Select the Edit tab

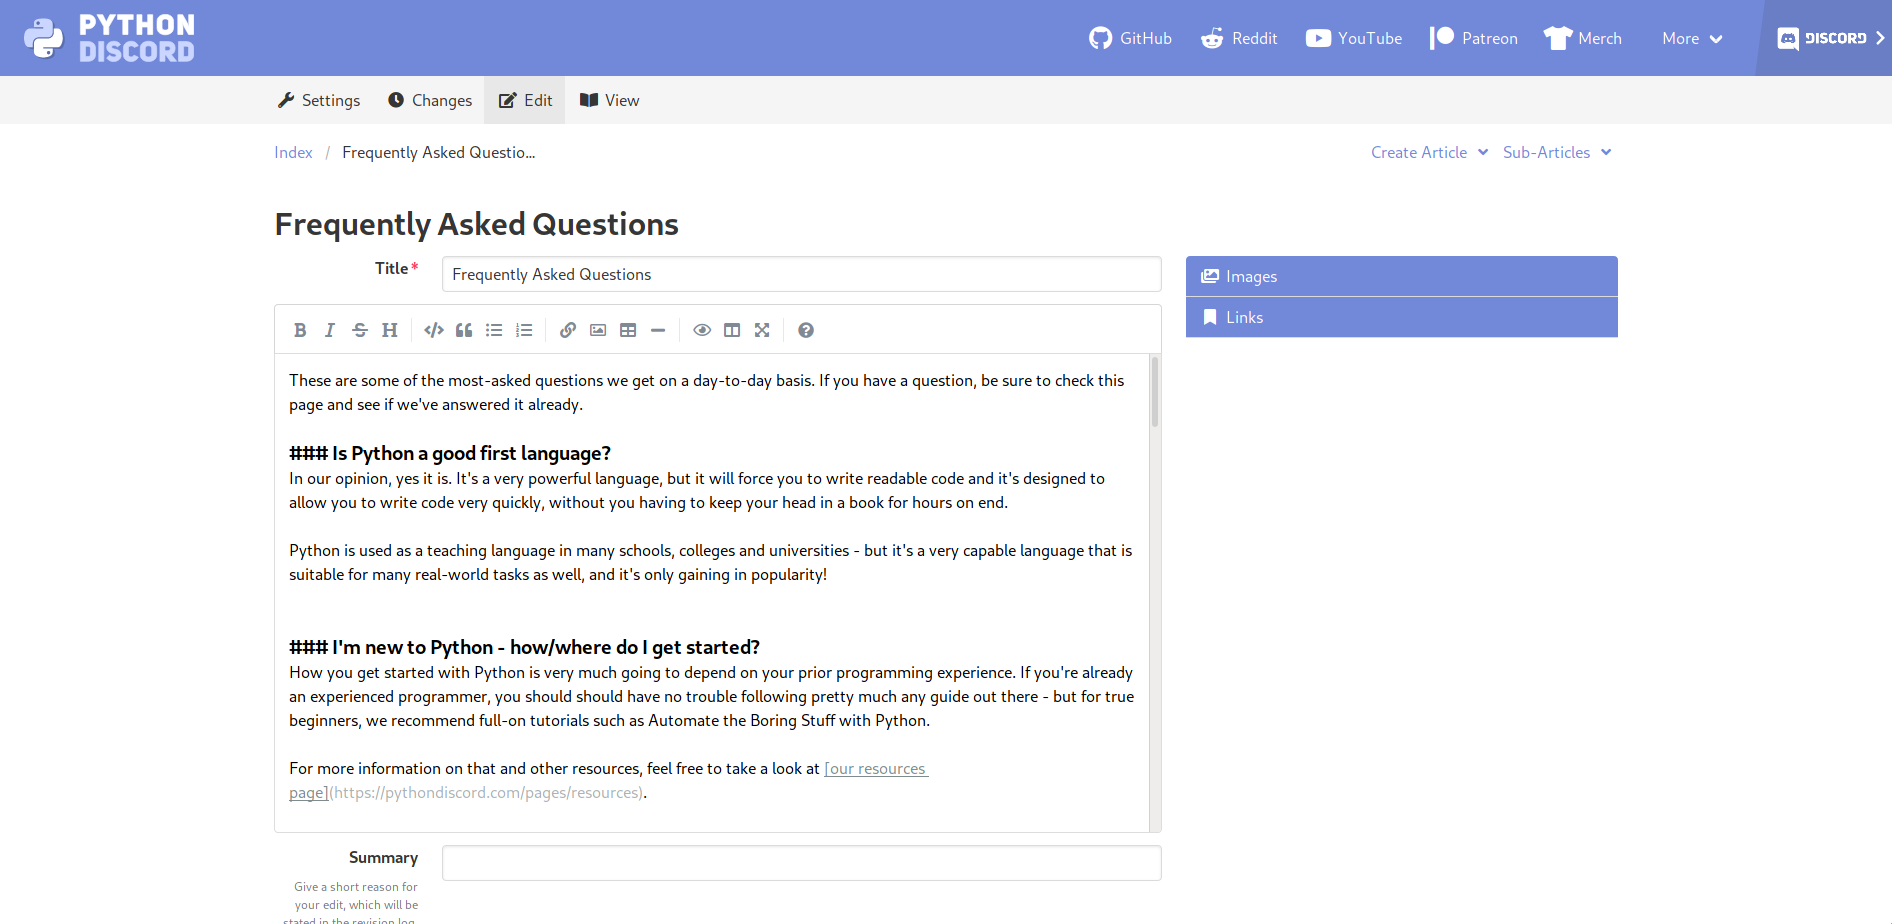pos(525,100)
